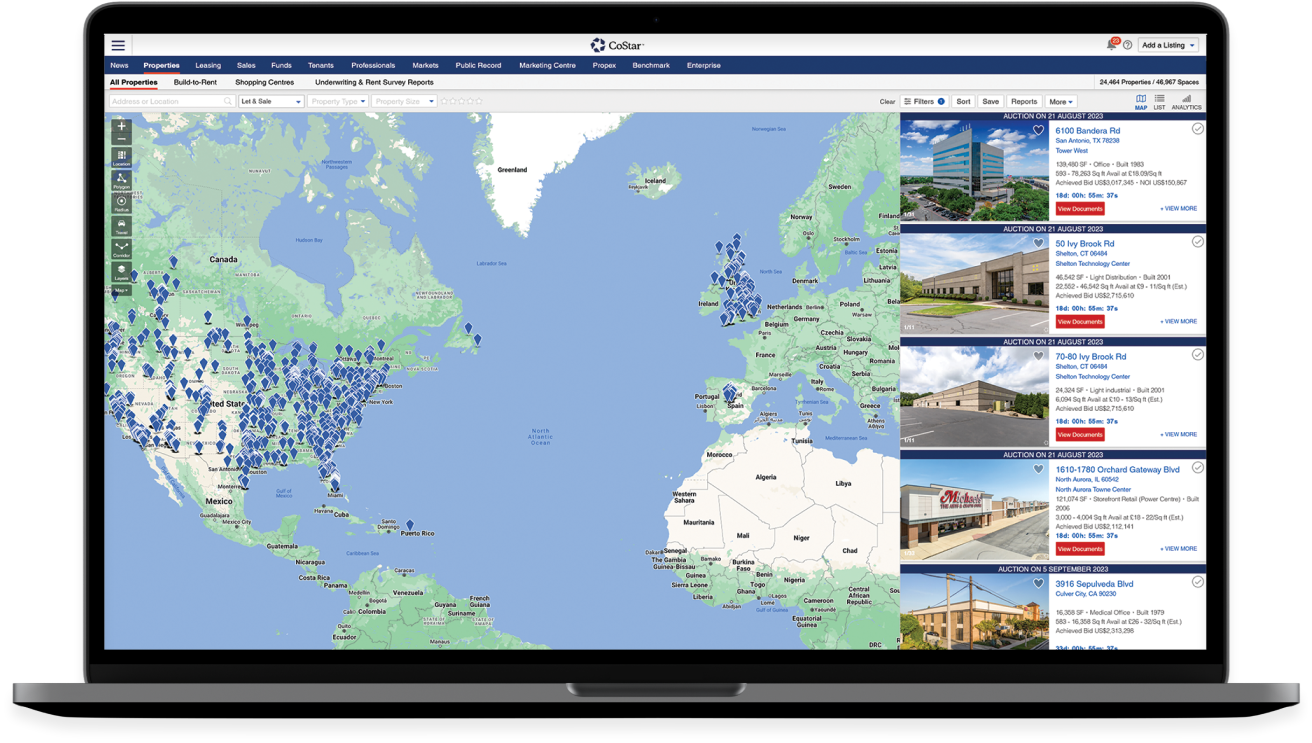Image resolution: width=1312 pixels, height=743 pixels.
Task: Select the 1610-1780 Orchard Gateway Blvd checkmark
Action: coord(1197,468)
